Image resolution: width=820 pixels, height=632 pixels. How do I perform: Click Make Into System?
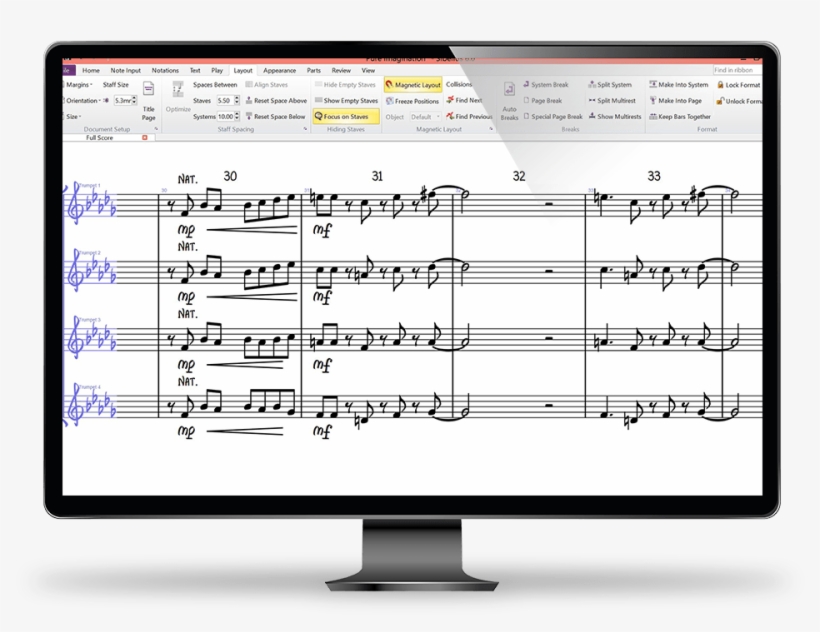679,85
